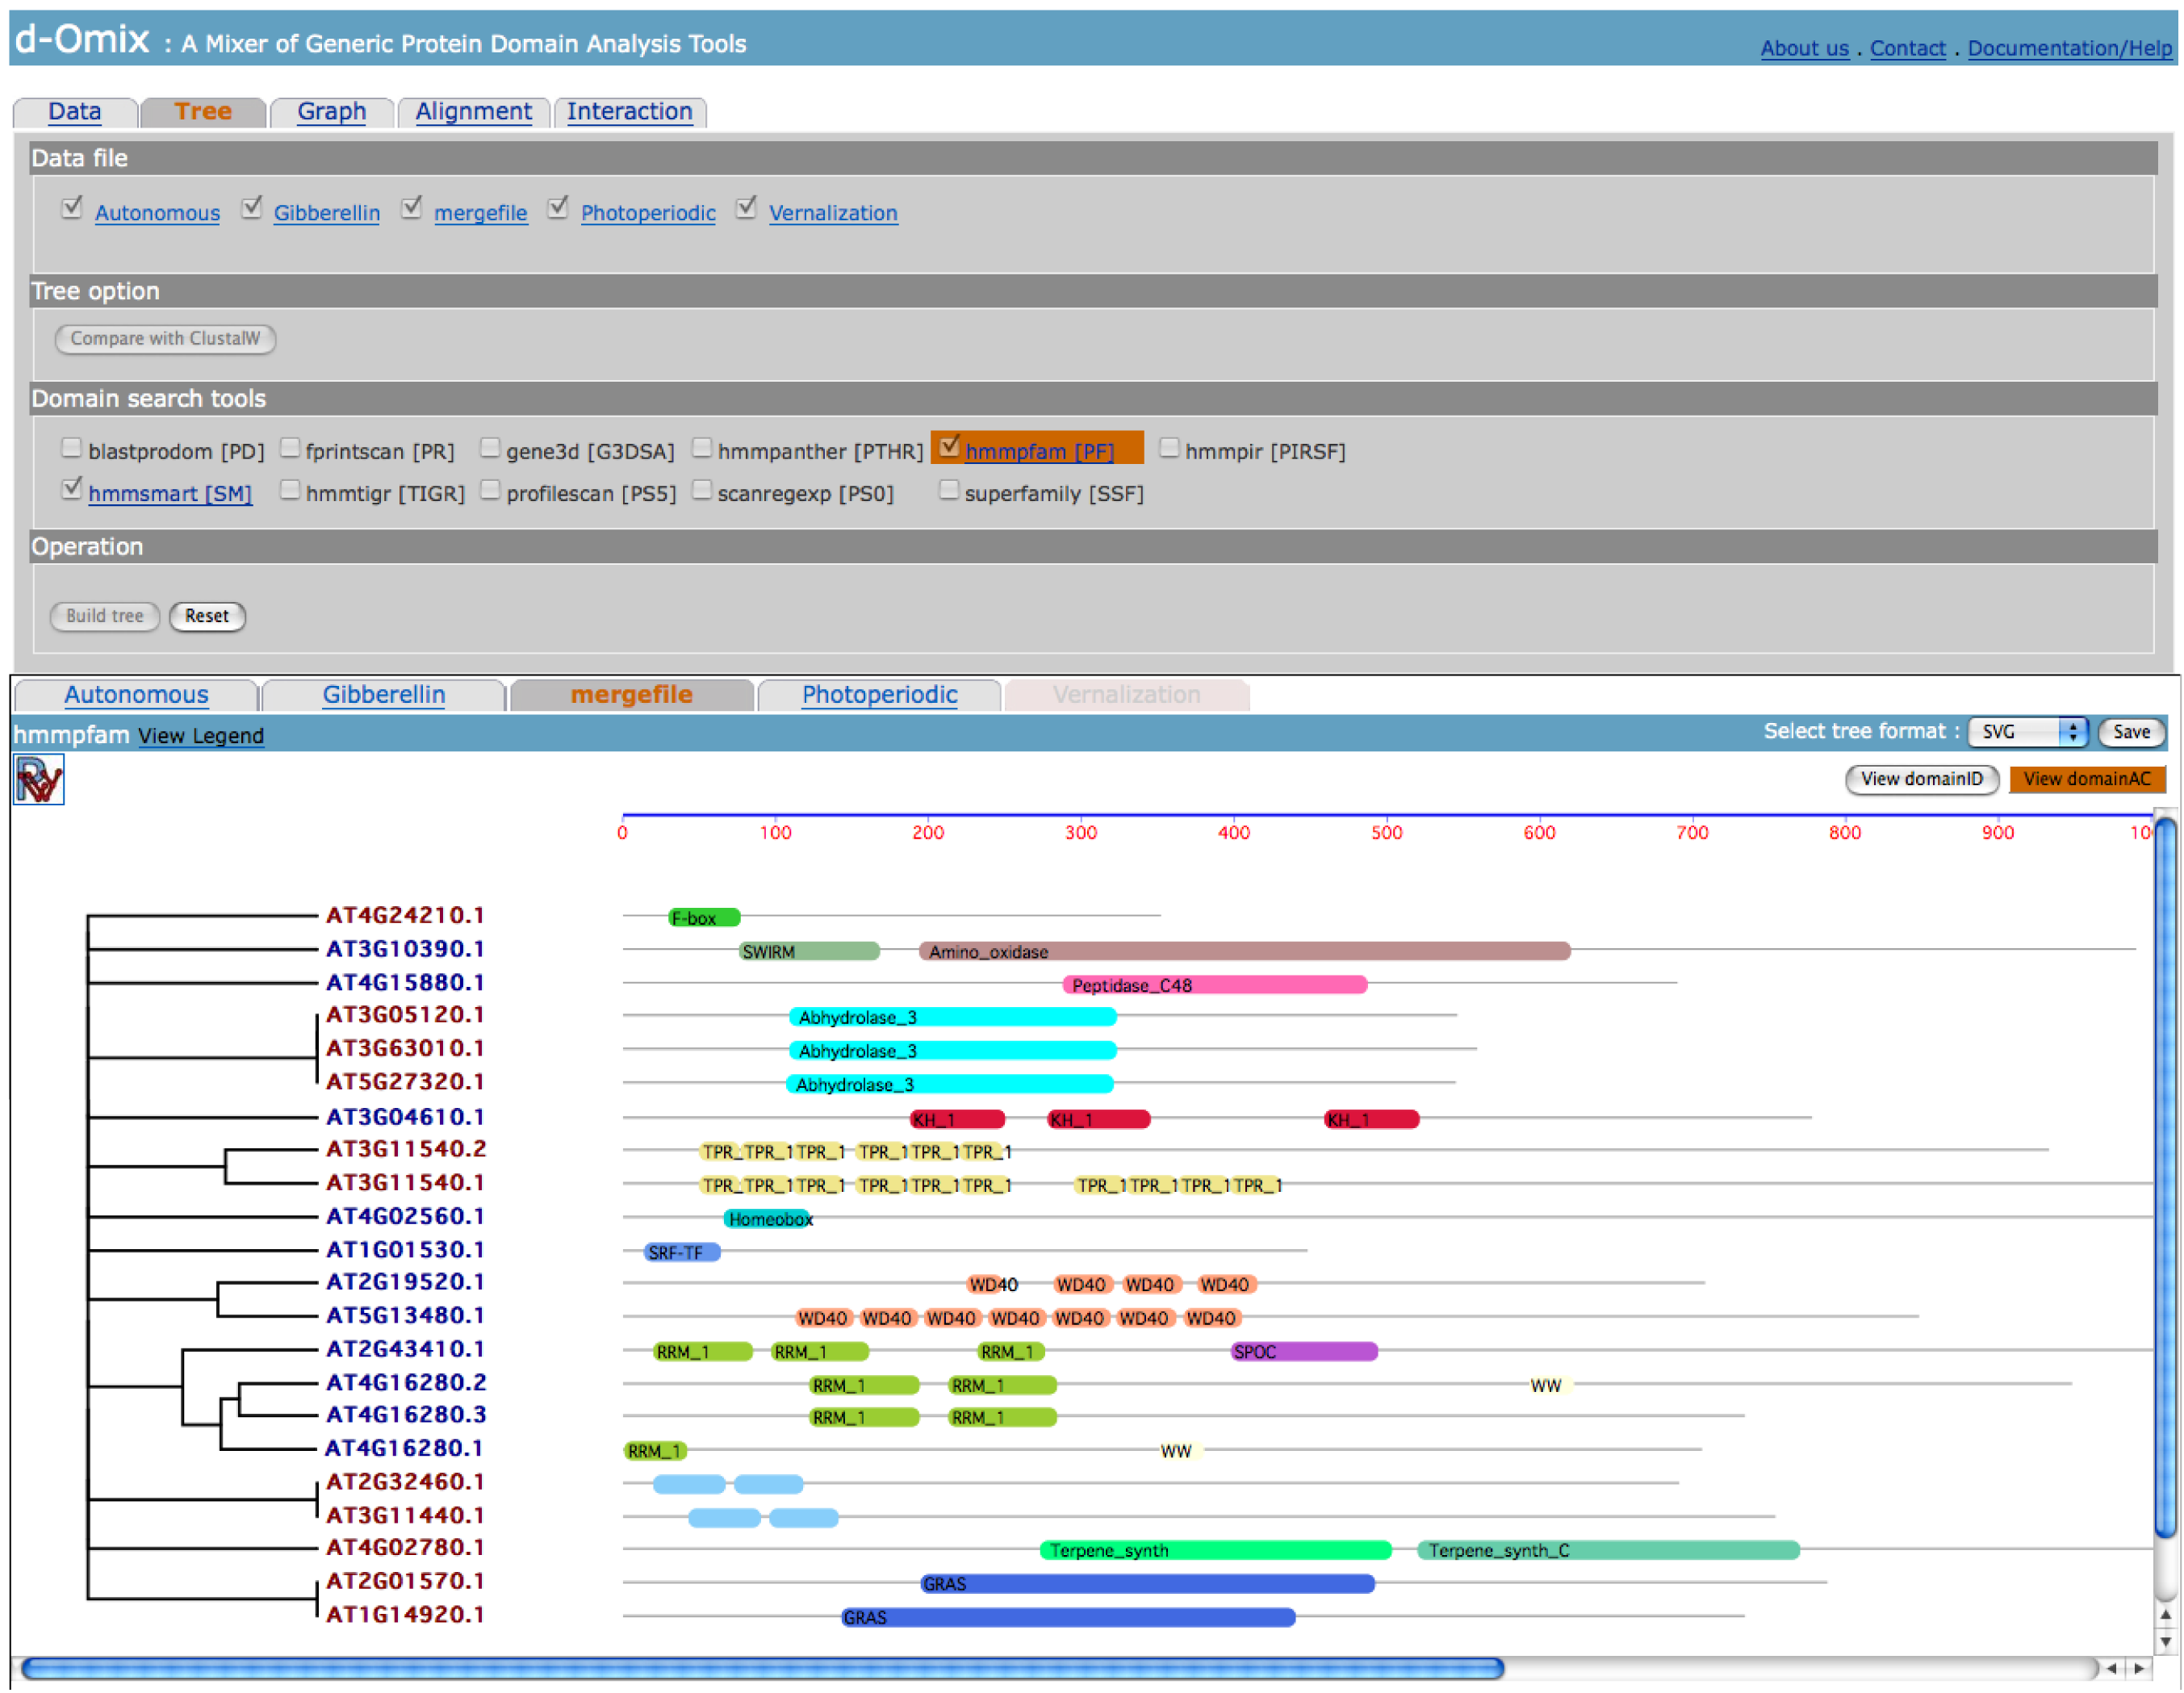Click the Amino_oxidase domain block
This screenshot has width=2184, height=1693.
pos(1245,952)
